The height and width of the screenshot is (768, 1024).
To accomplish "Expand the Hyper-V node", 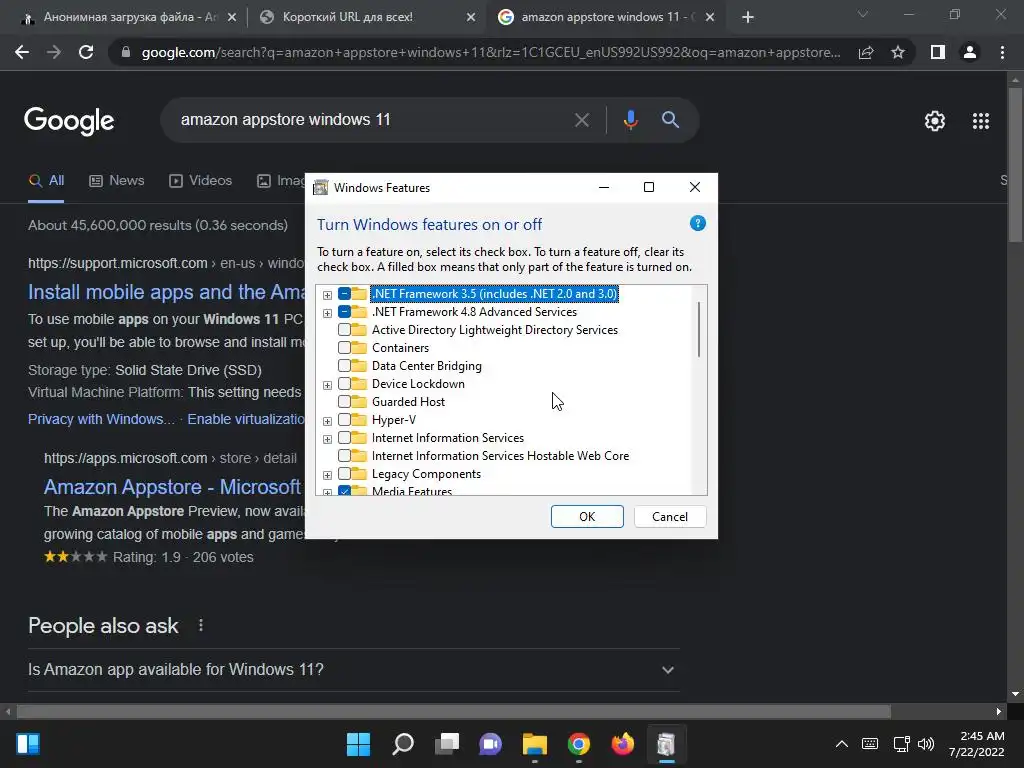I will (x=327, y=421).
